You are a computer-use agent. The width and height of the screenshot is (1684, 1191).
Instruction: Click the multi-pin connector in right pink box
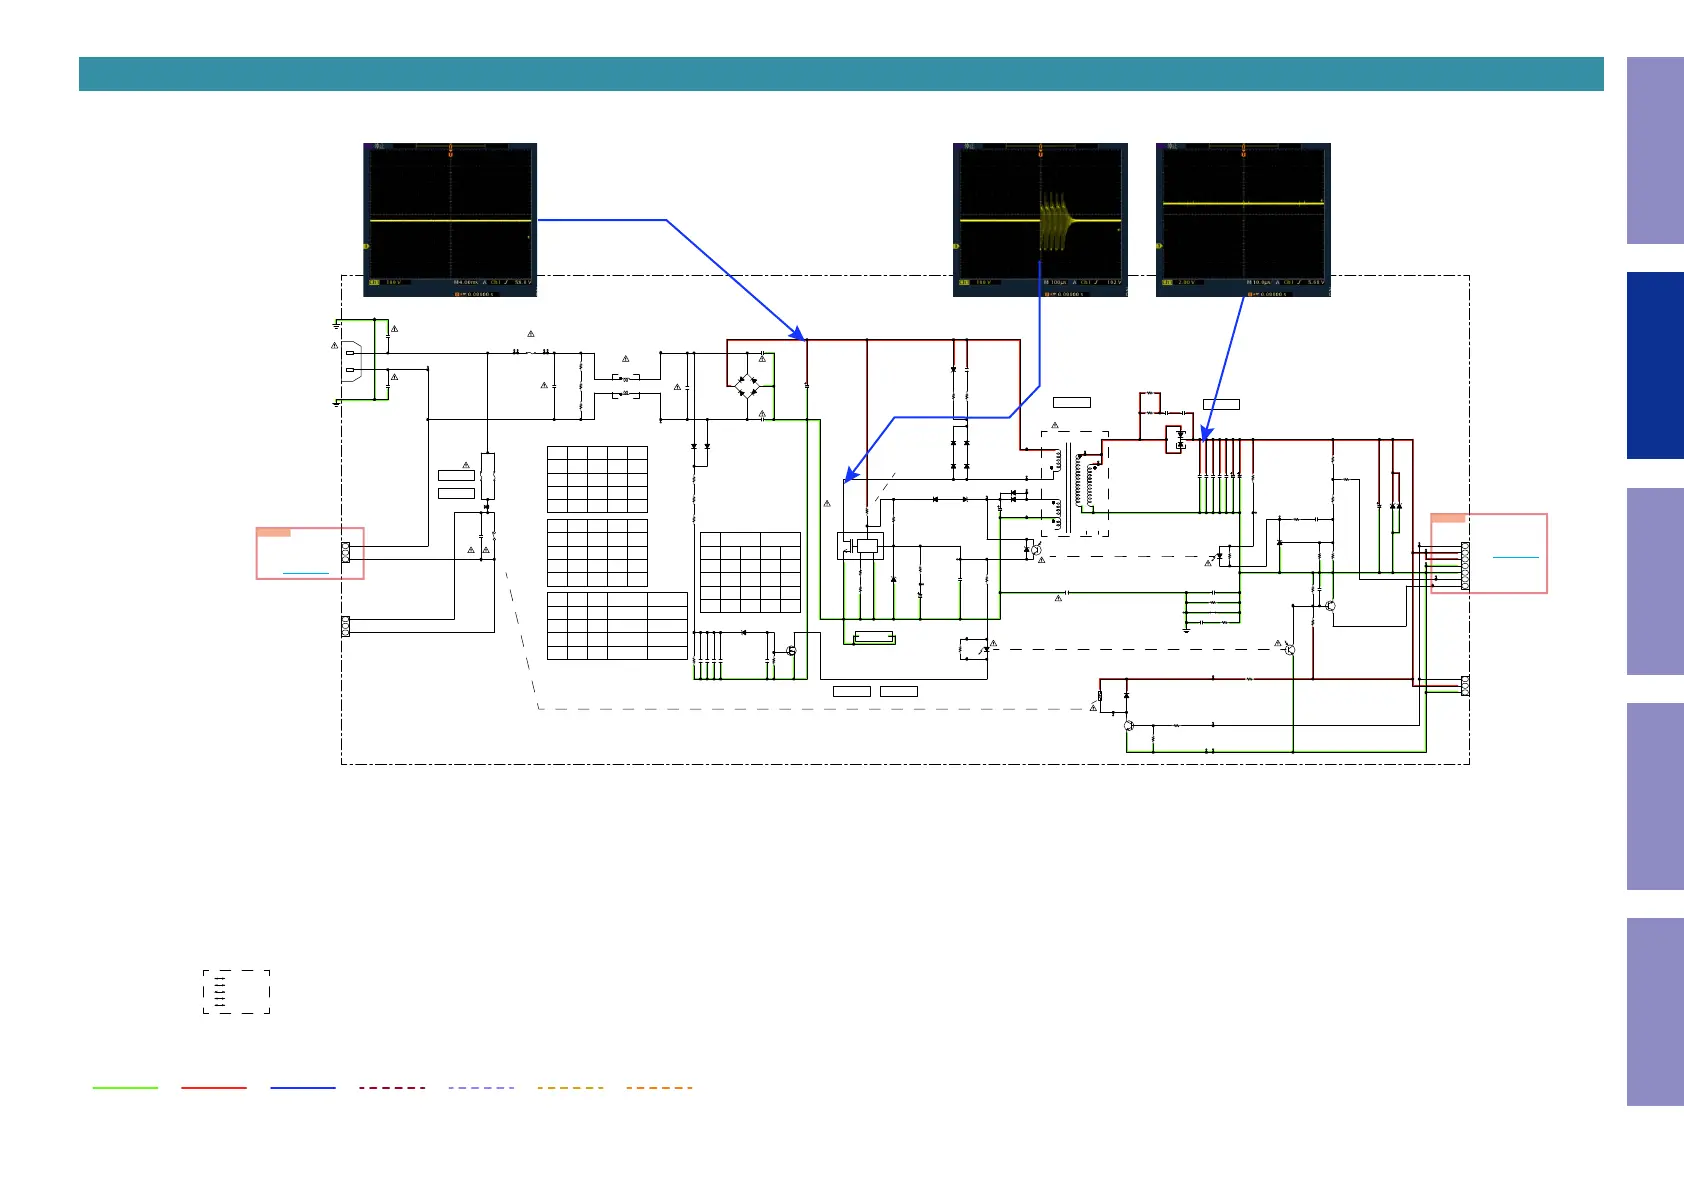click(1465, 565)
